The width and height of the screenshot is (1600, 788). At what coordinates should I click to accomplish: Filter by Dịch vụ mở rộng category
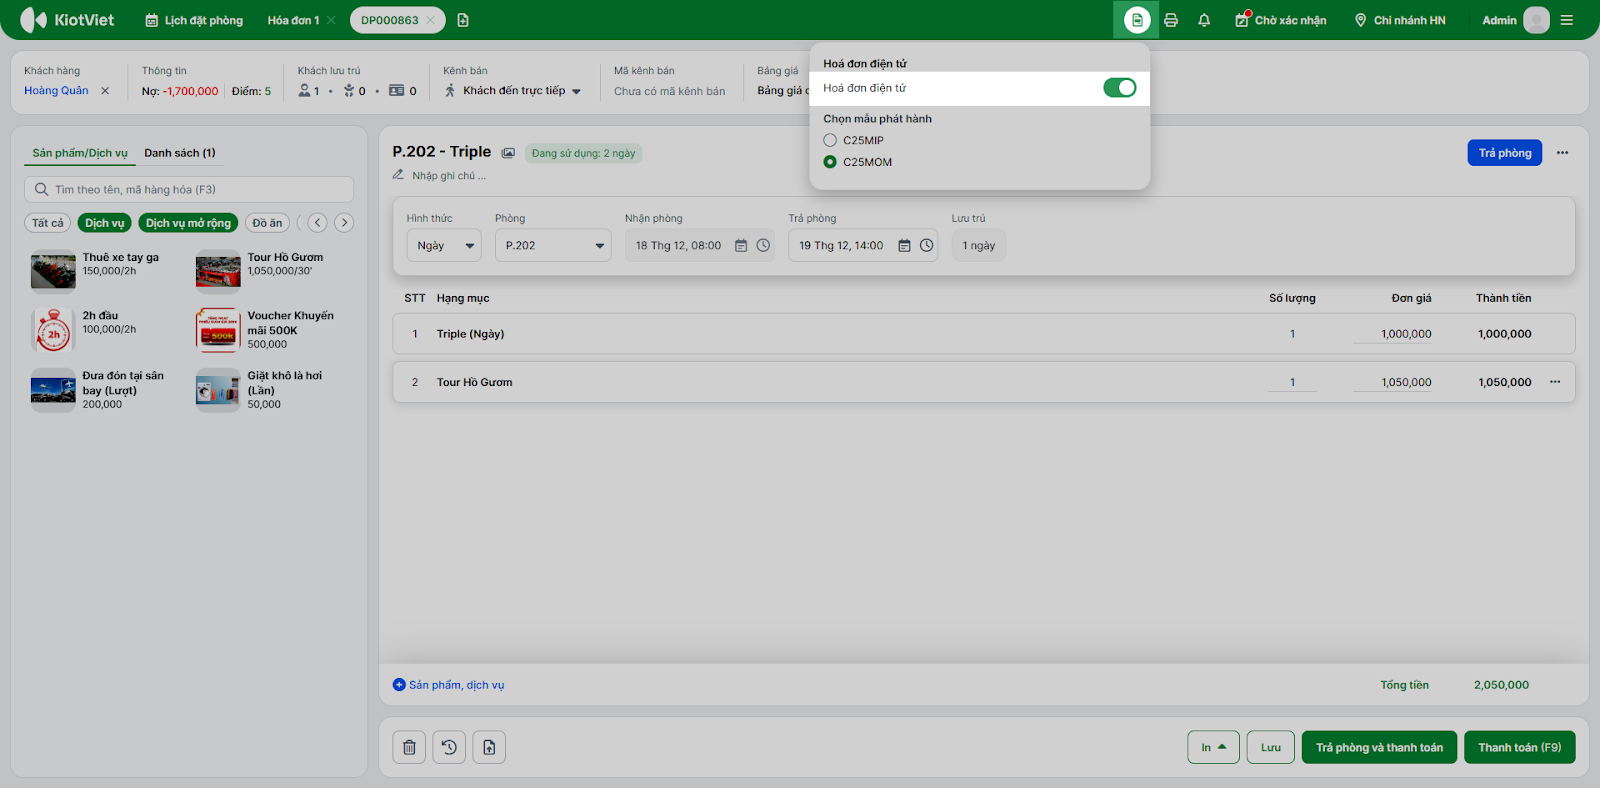[x=188, y=223]
